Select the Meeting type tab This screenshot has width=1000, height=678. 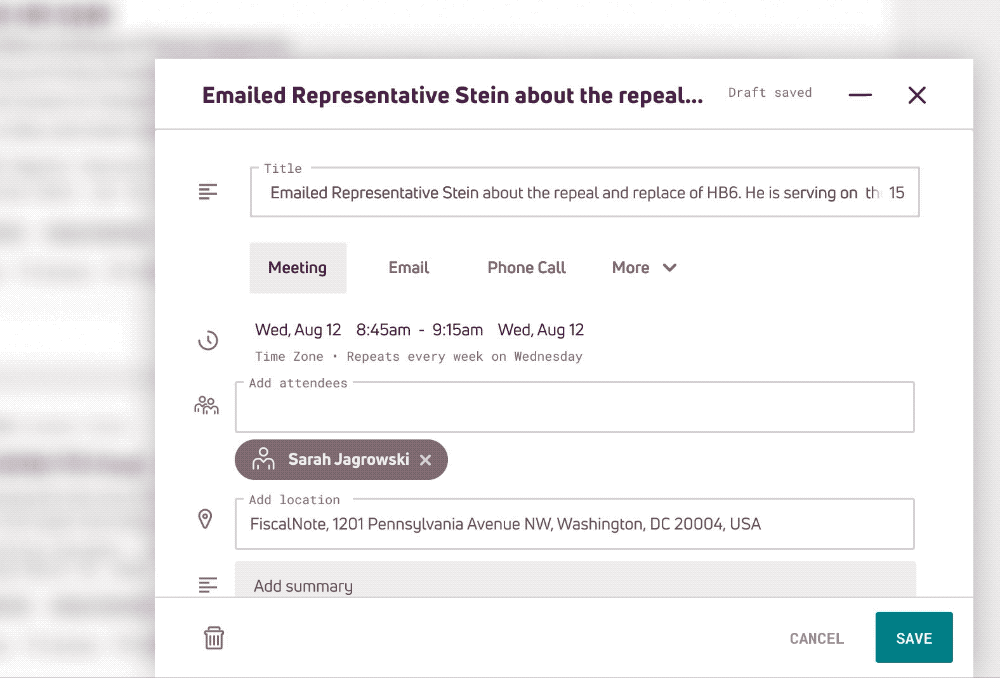click(297, 268)
